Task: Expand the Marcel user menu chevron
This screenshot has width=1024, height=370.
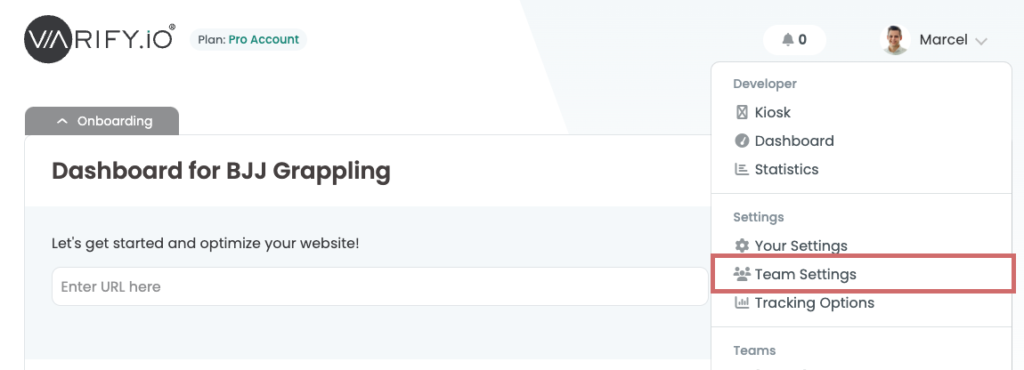Action: (980, 41)
